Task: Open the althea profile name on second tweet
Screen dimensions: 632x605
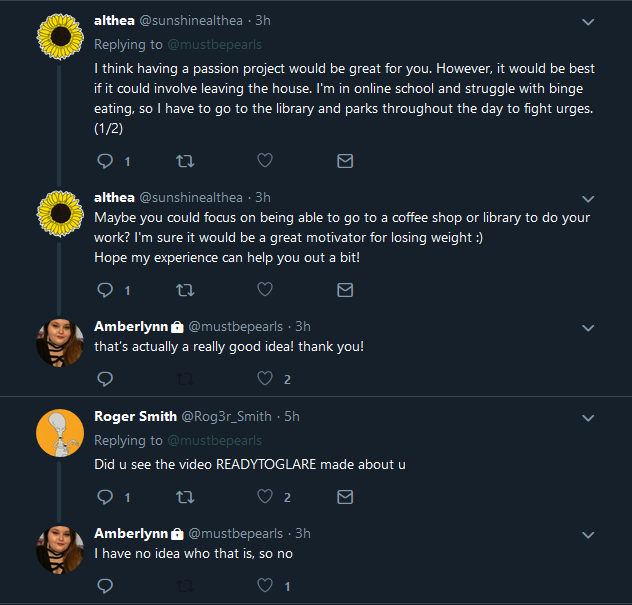Action: (x=114, y=198)
